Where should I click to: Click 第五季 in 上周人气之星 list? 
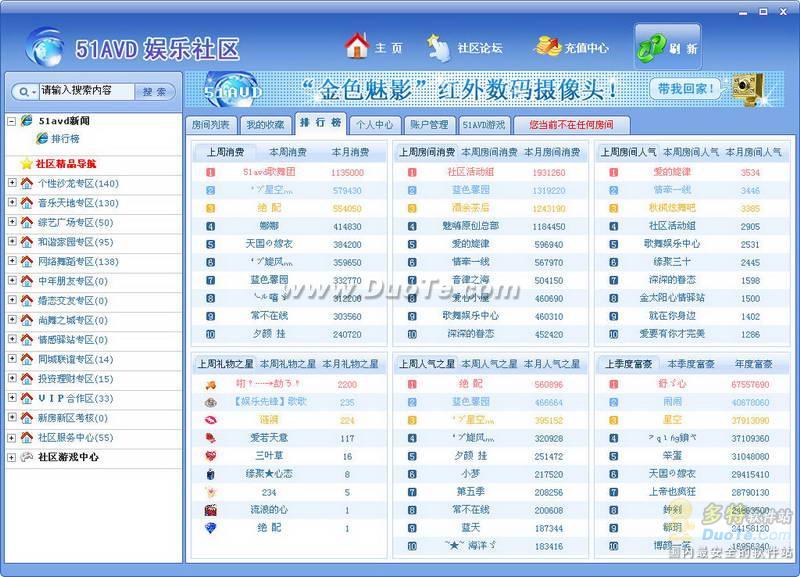click(x=470, y=492)
